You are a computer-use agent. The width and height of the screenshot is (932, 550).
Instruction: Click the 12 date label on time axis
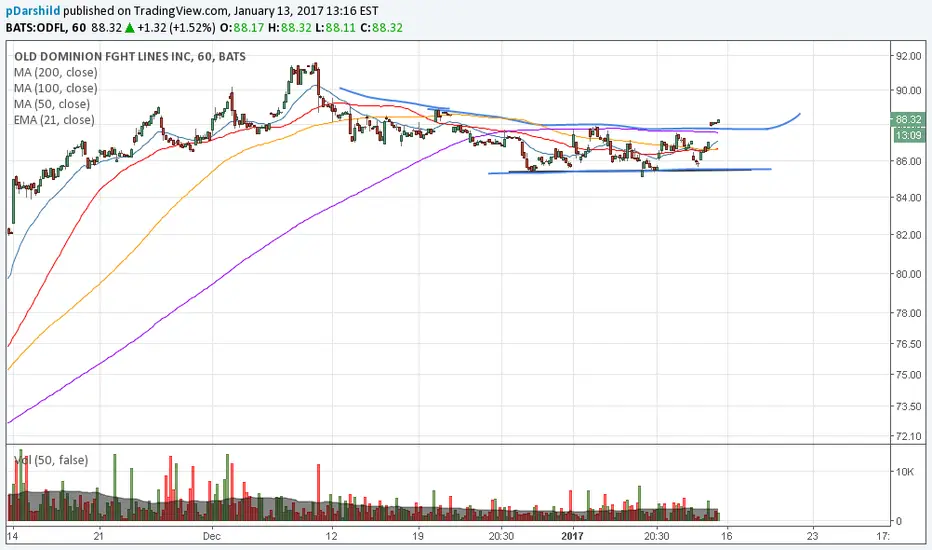(331, 536)
